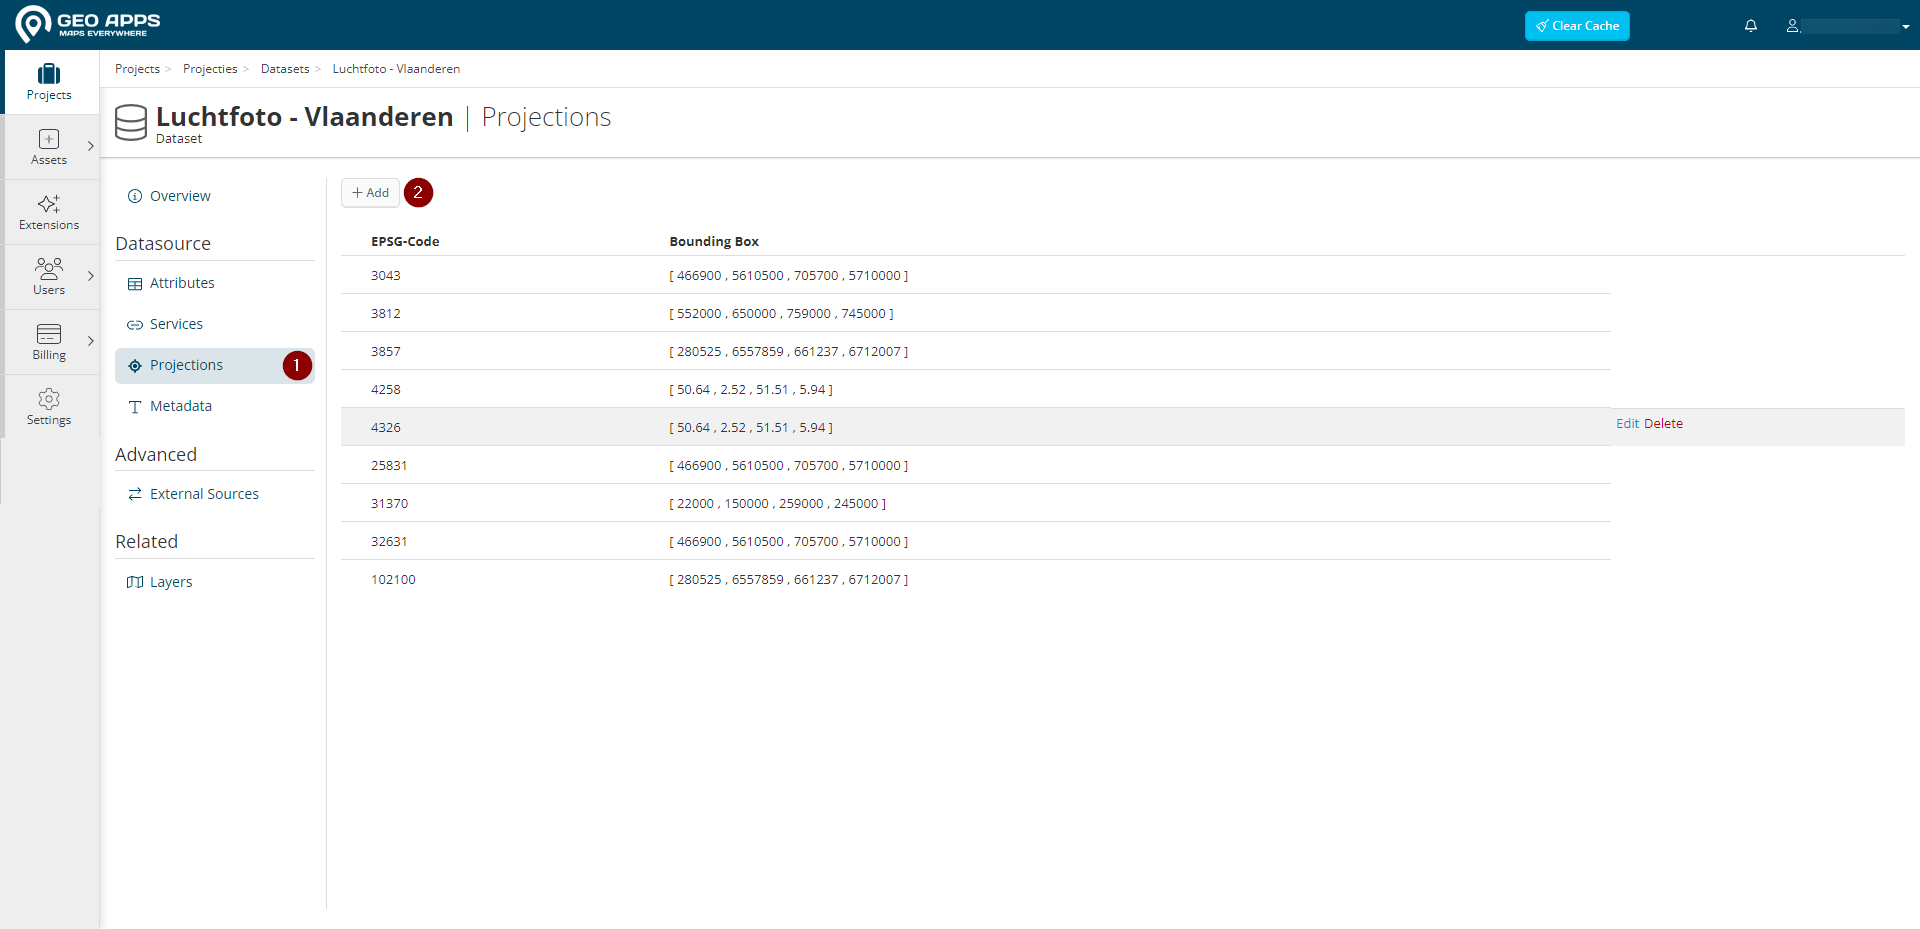
Task: Select EPSG code 102100
Action: [393, 580]
